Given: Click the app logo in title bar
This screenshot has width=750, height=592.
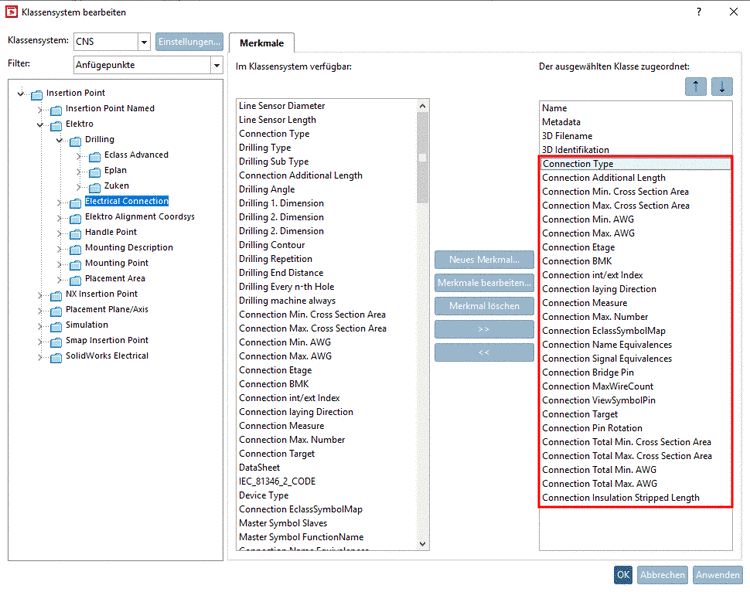Looking at the screenshot, I should pyautogui.click(x=11, y=12).
